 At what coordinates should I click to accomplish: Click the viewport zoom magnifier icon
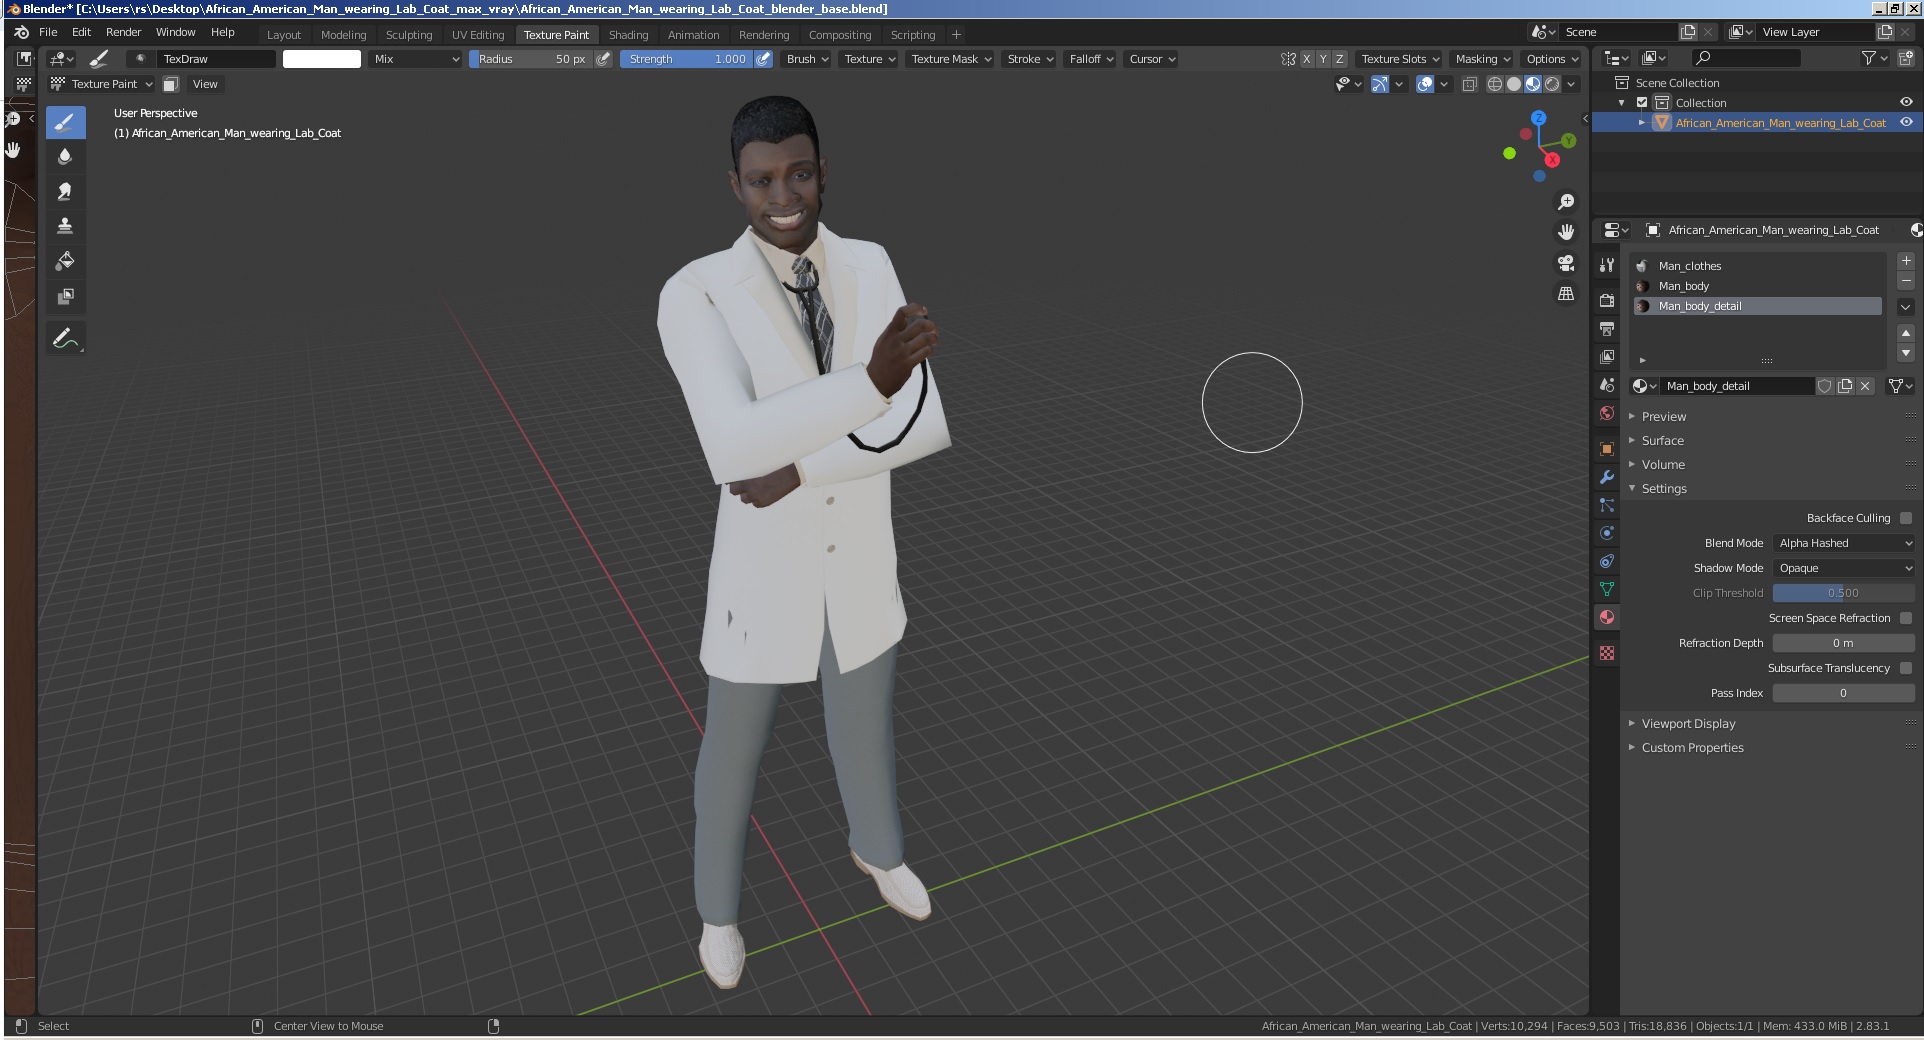click(1566, 202)
